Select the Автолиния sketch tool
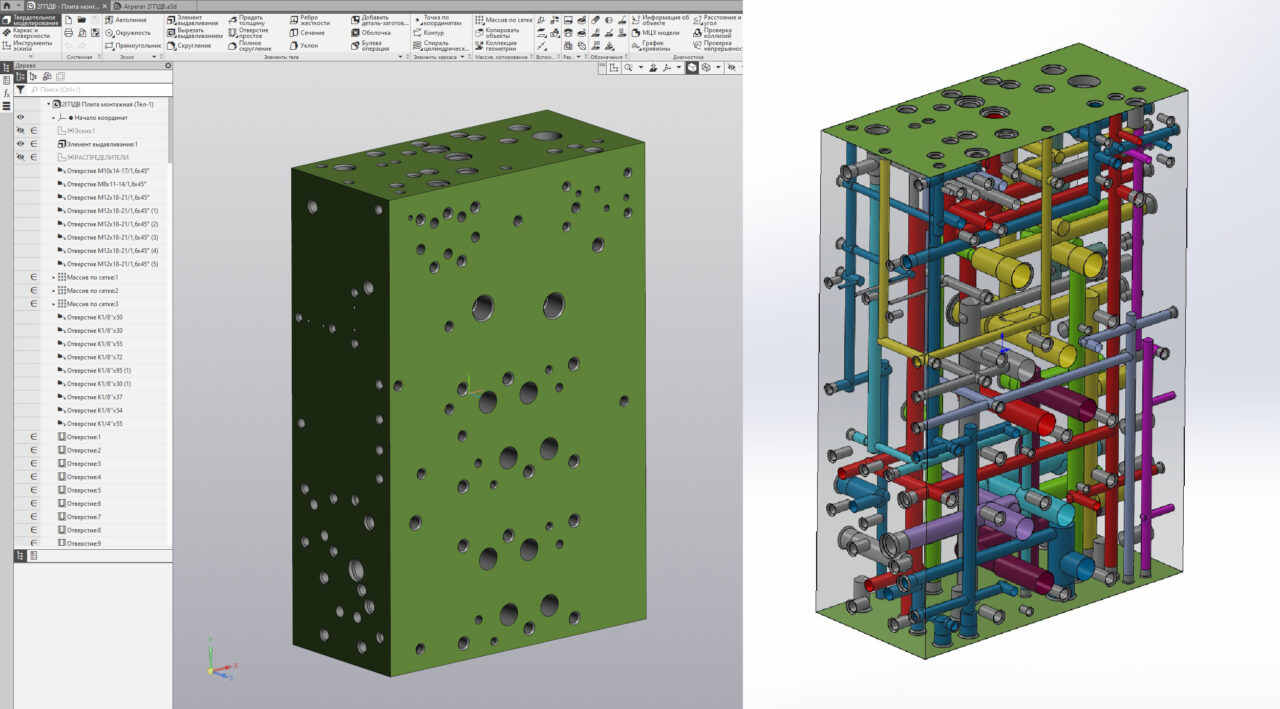1280x709 pixels. coord(125,20)
